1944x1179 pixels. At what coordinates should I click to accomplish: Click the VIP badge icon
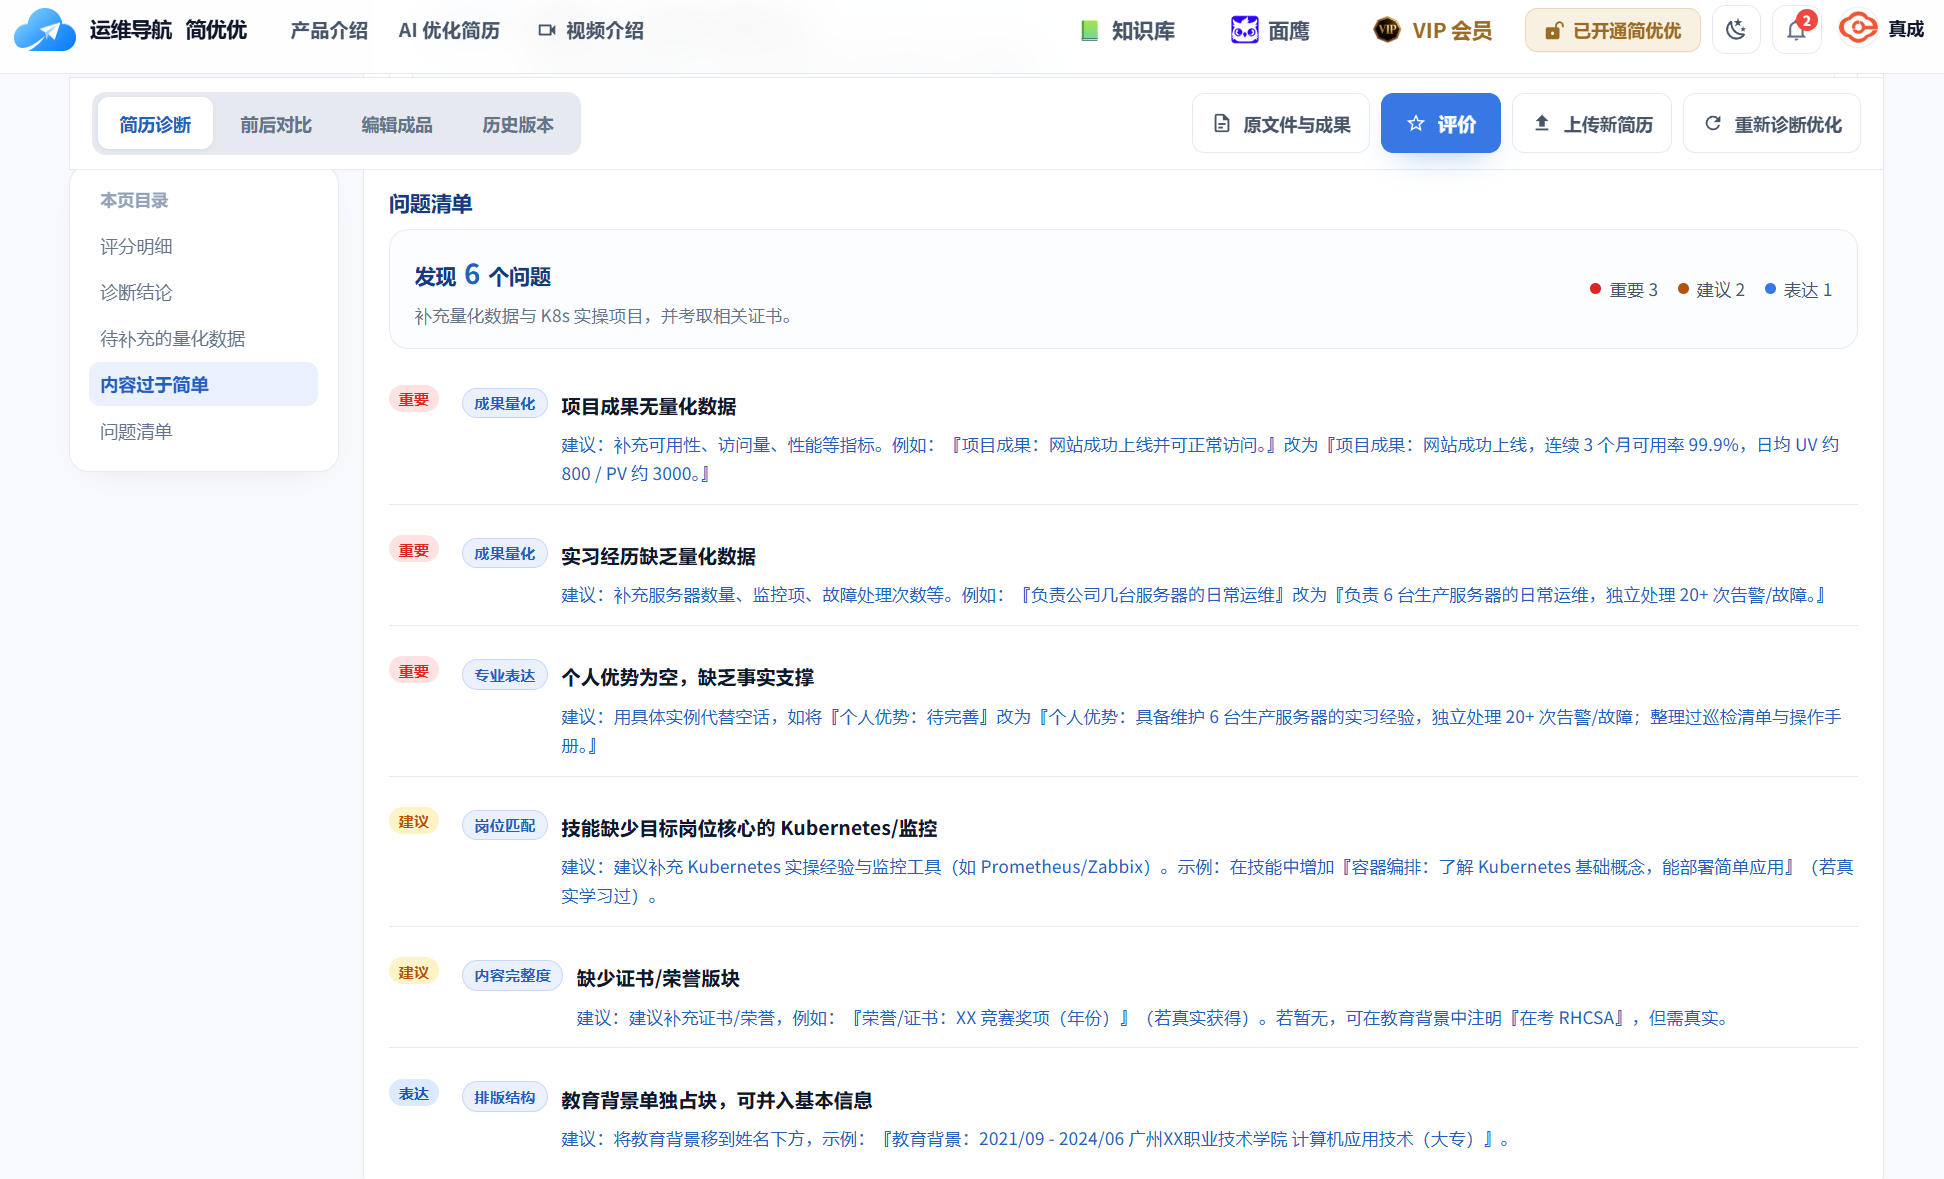[1387, 30]
